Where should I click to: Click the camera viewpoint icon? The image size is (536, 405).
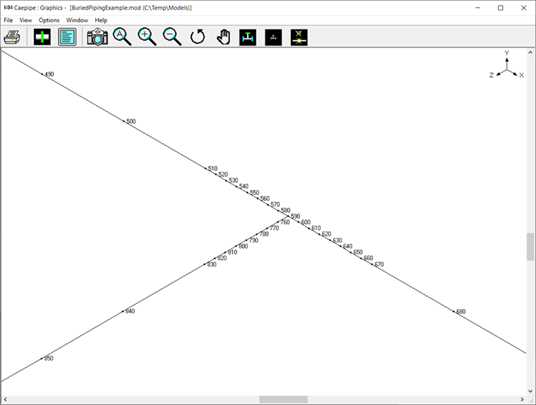pos(97,37)
